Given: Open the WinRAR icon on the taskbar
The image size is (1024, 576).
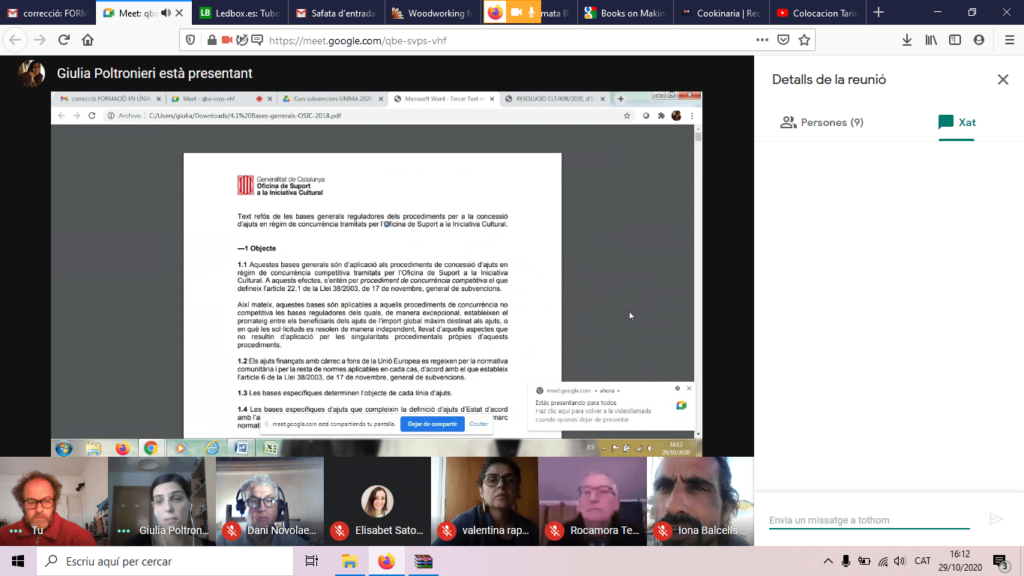Looking at the screenshot, I should click(424, 561).
